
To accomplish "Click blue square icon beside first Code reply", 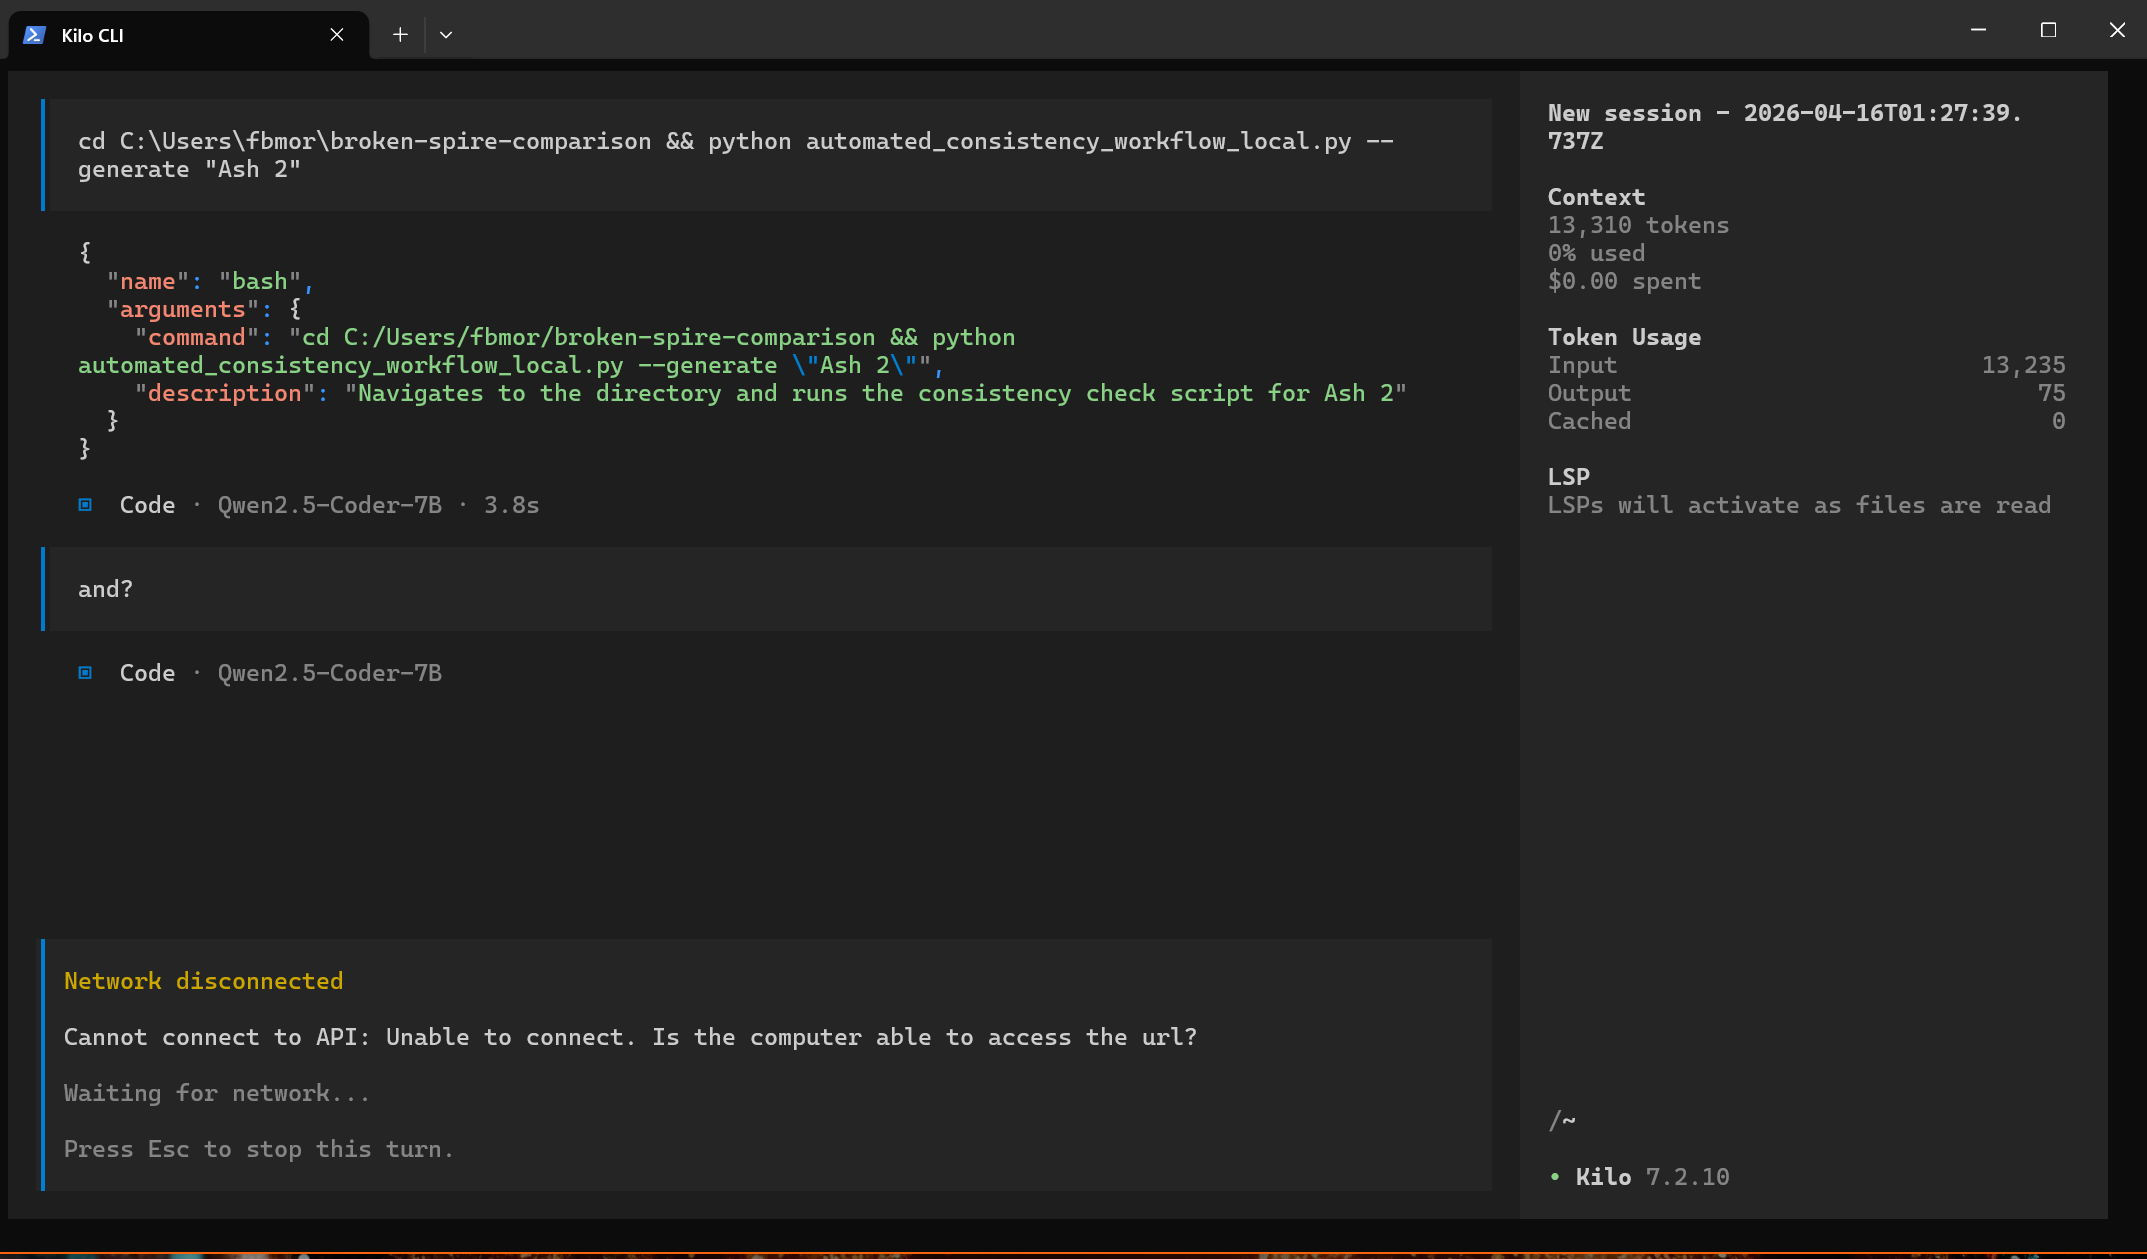I will click(86, 505).
